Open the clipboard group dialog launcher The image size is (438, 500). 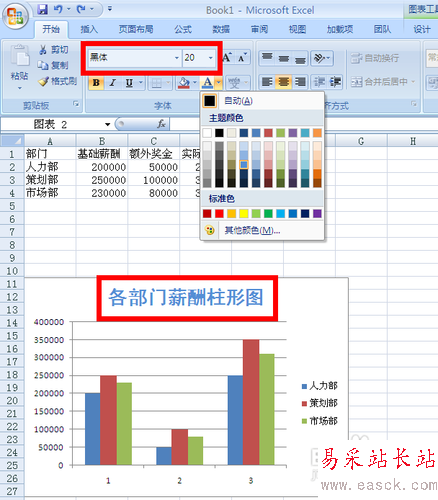(76, 104)
